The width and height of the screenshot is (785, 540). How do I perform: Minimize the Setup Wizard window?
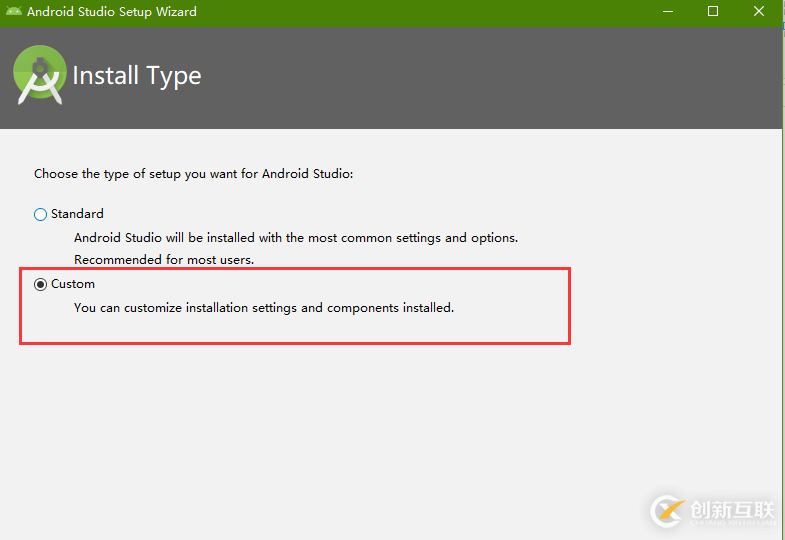[x=668, y=12]
